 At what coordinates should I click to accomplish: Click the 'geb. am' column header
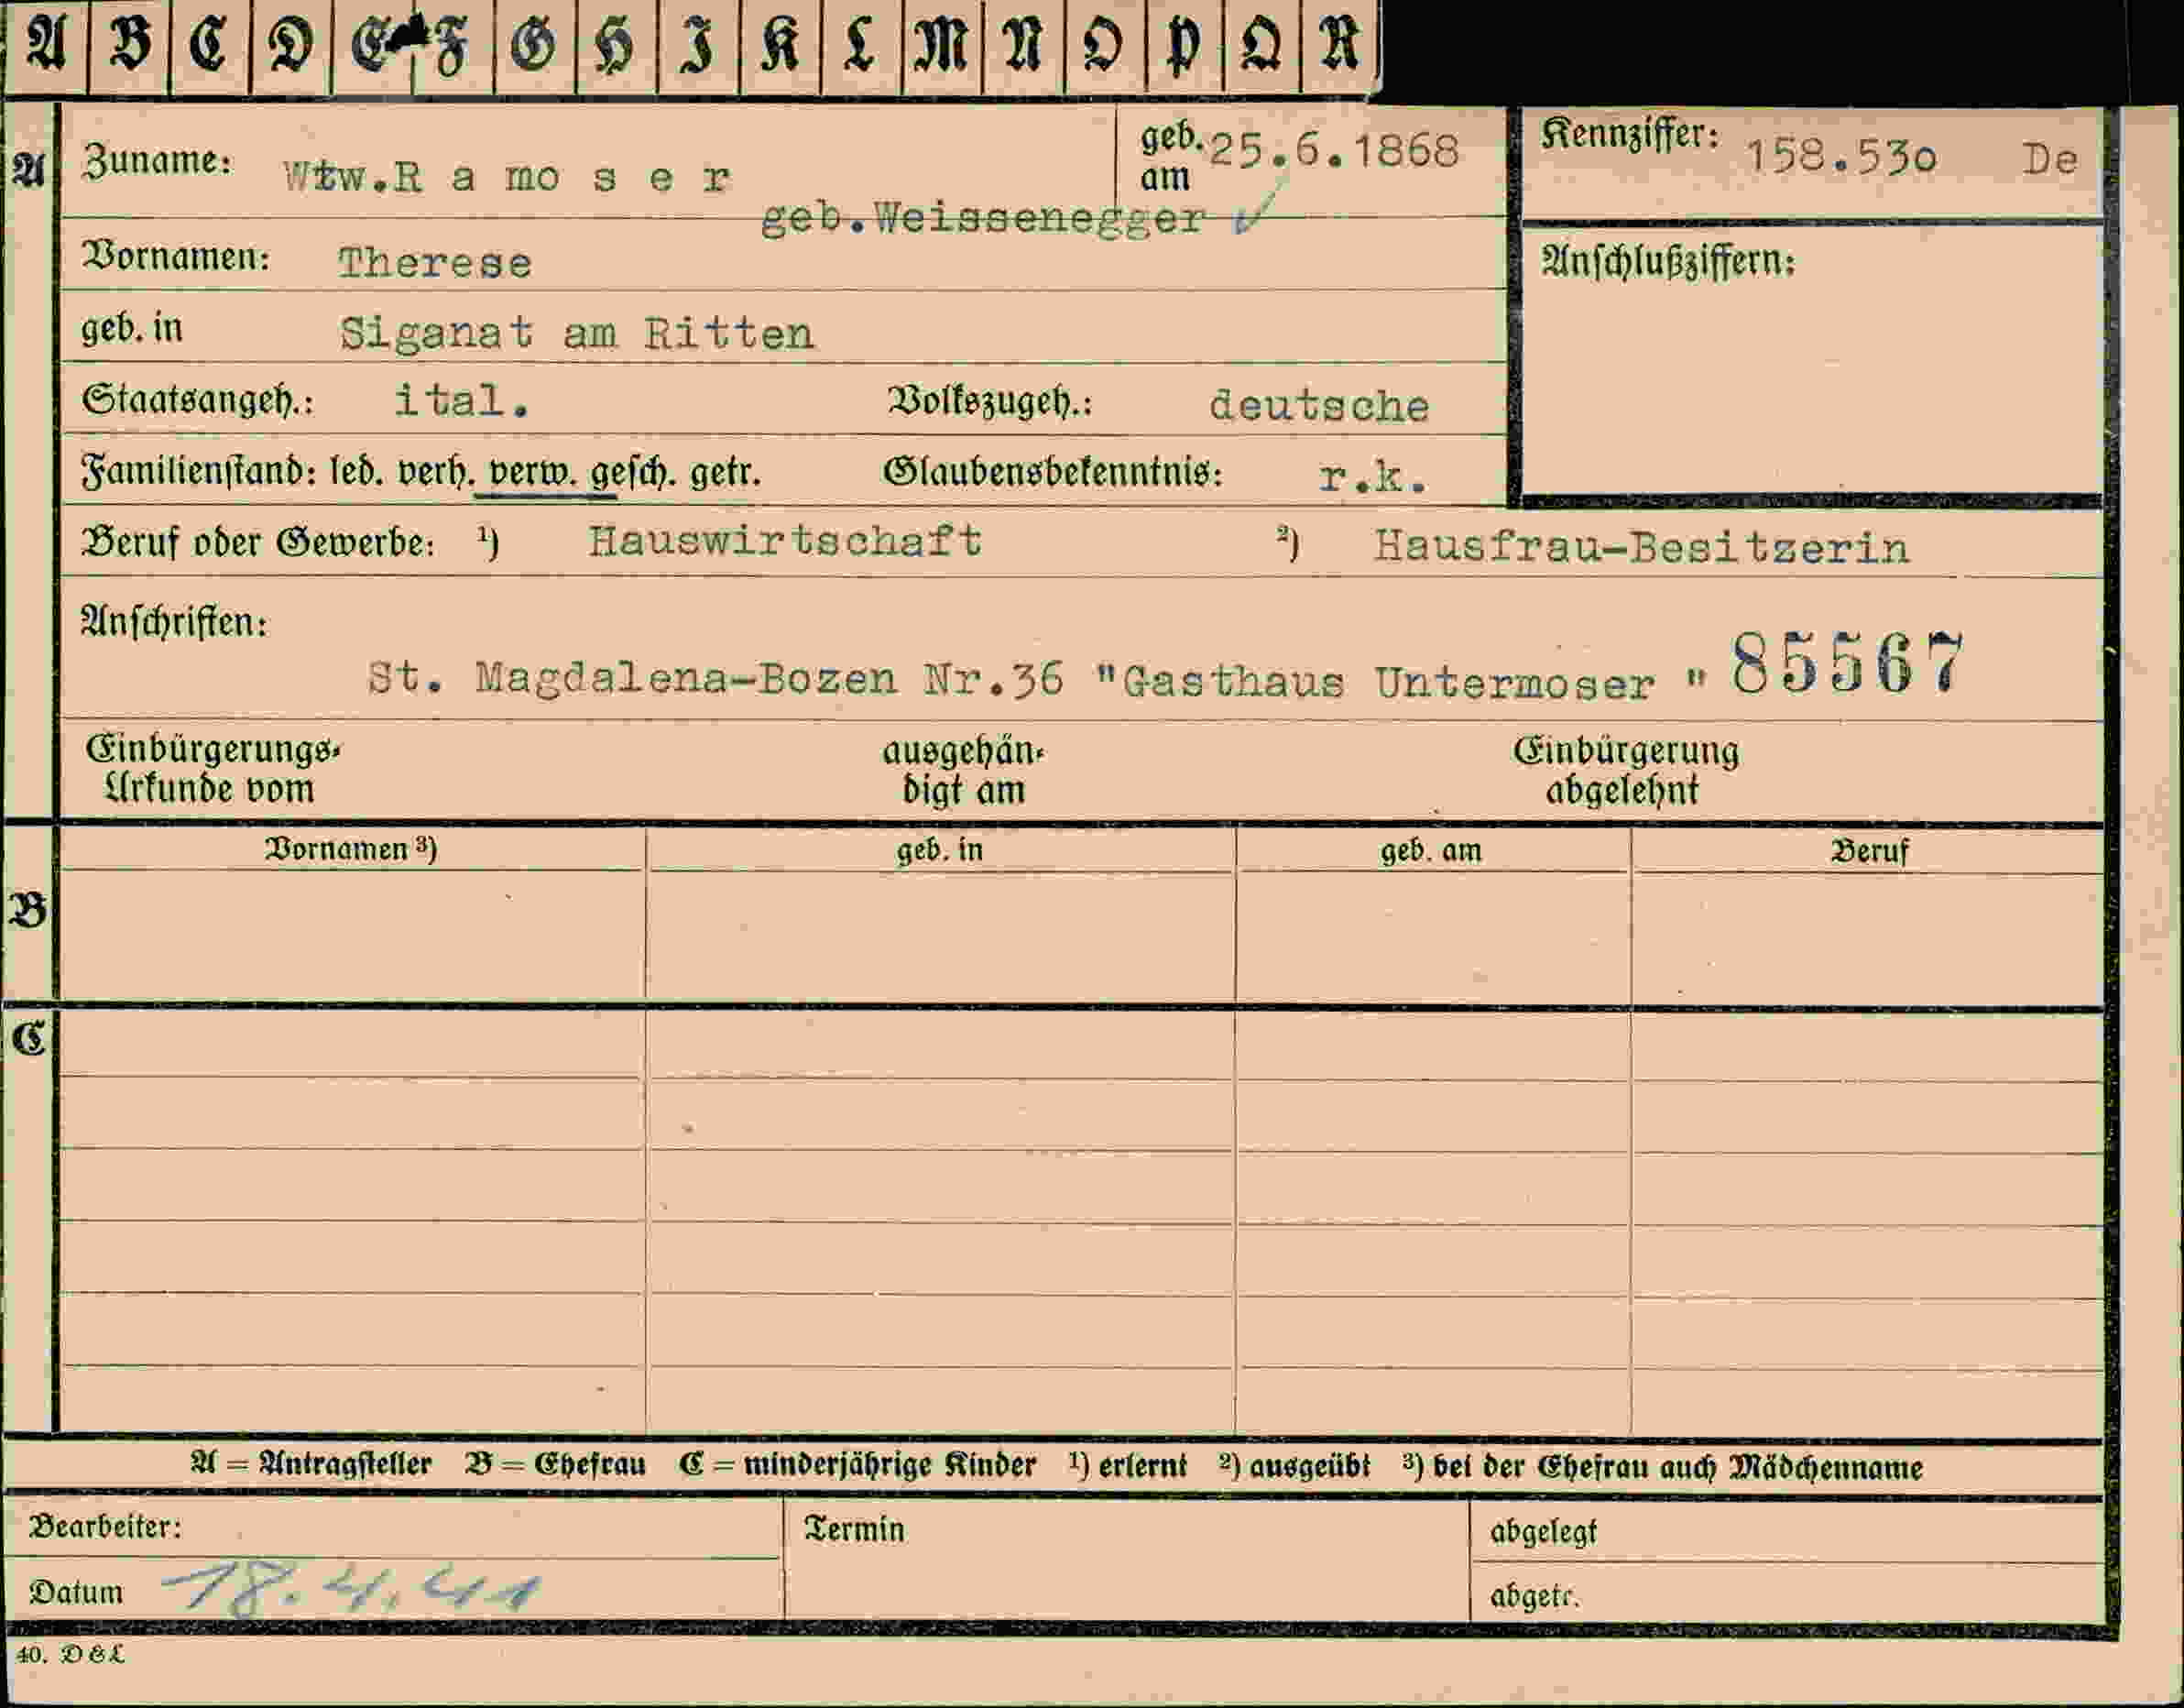pyautogui.click(x=1431, y=851)
